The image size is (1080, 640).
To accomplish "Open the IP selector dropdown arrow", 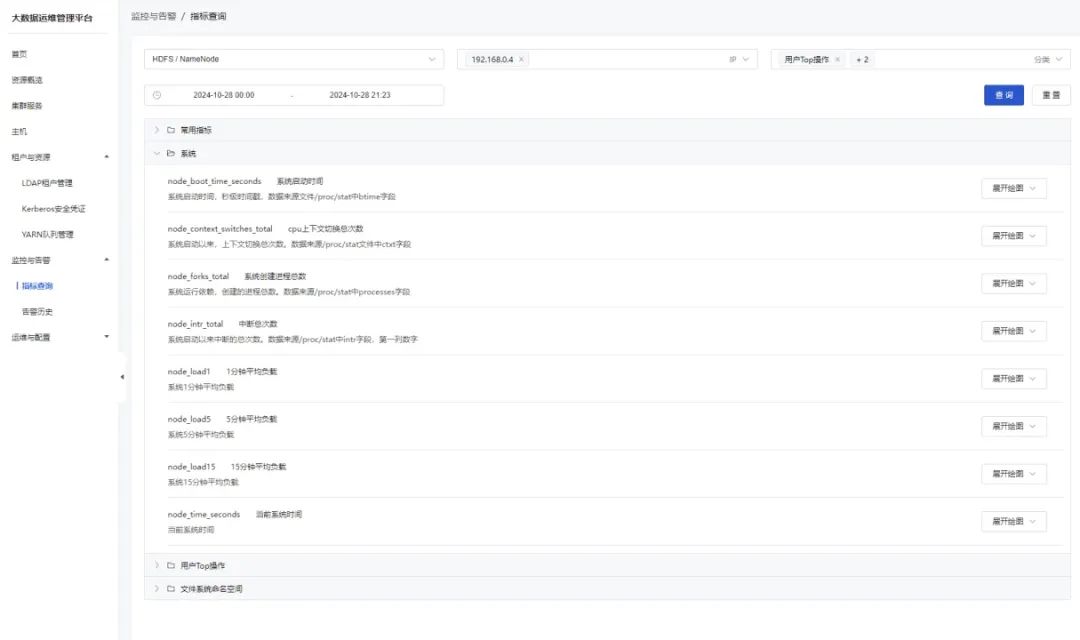I will click(x=745, y=60).
